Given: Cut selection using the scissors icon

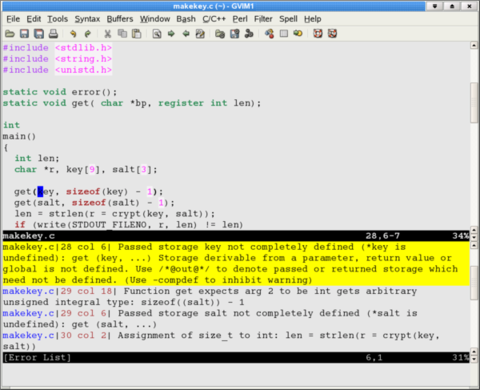Looking at the screenshot, I should (107, 34).
